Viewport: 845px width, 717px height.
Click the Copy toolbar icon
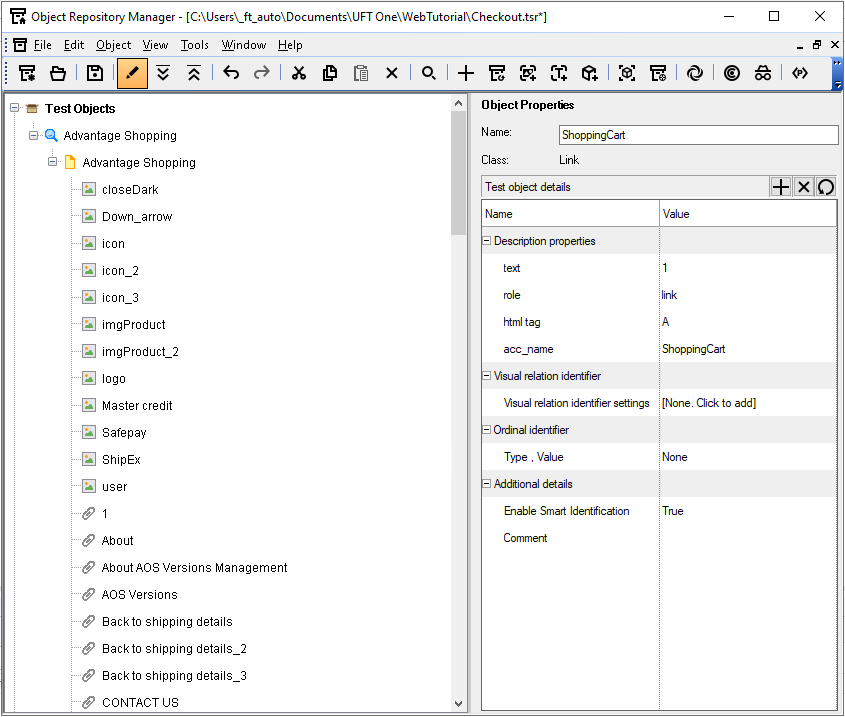tap(330, 73)
